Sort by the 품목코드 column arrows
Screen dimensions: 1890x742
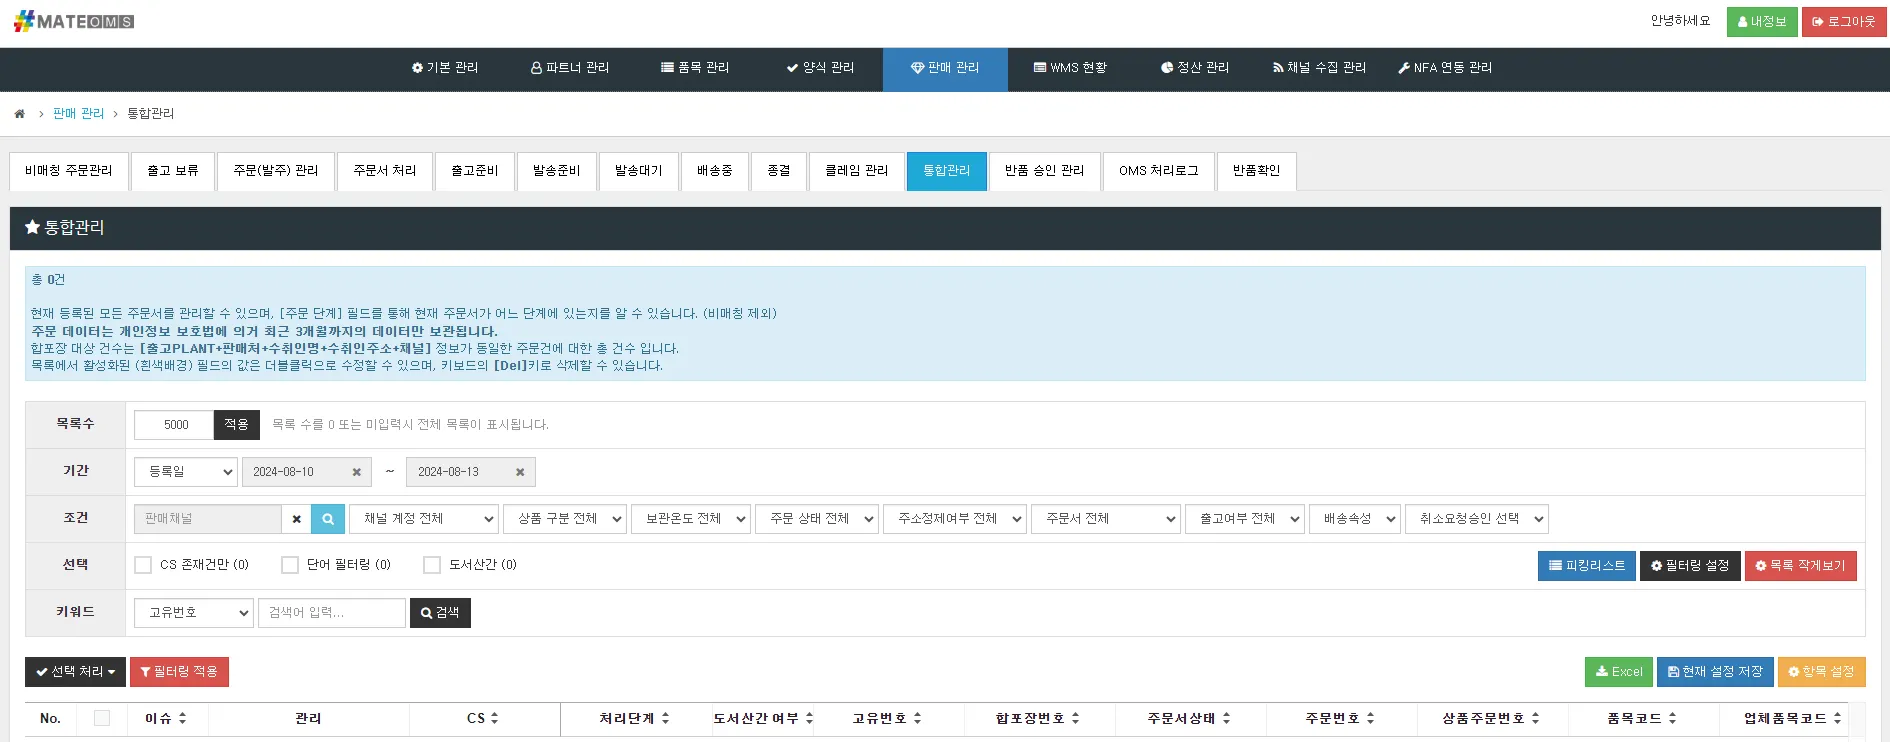pyautogui.click(x=1672, y=718)
